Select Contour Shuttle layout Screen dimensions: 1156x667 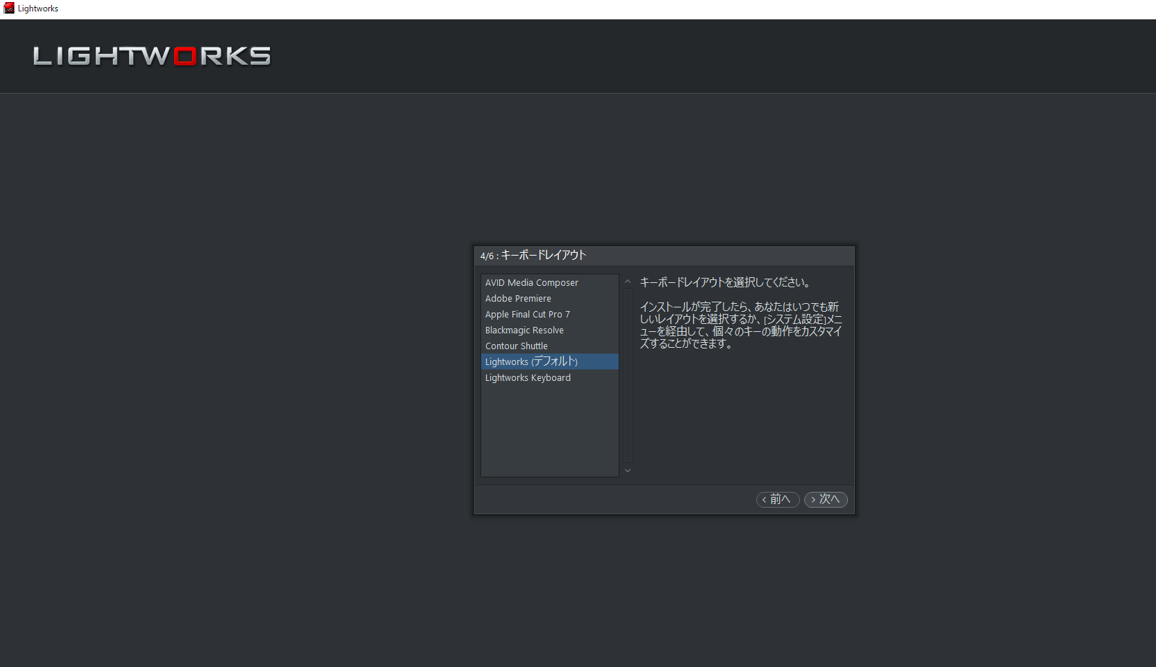click(549, 346)
